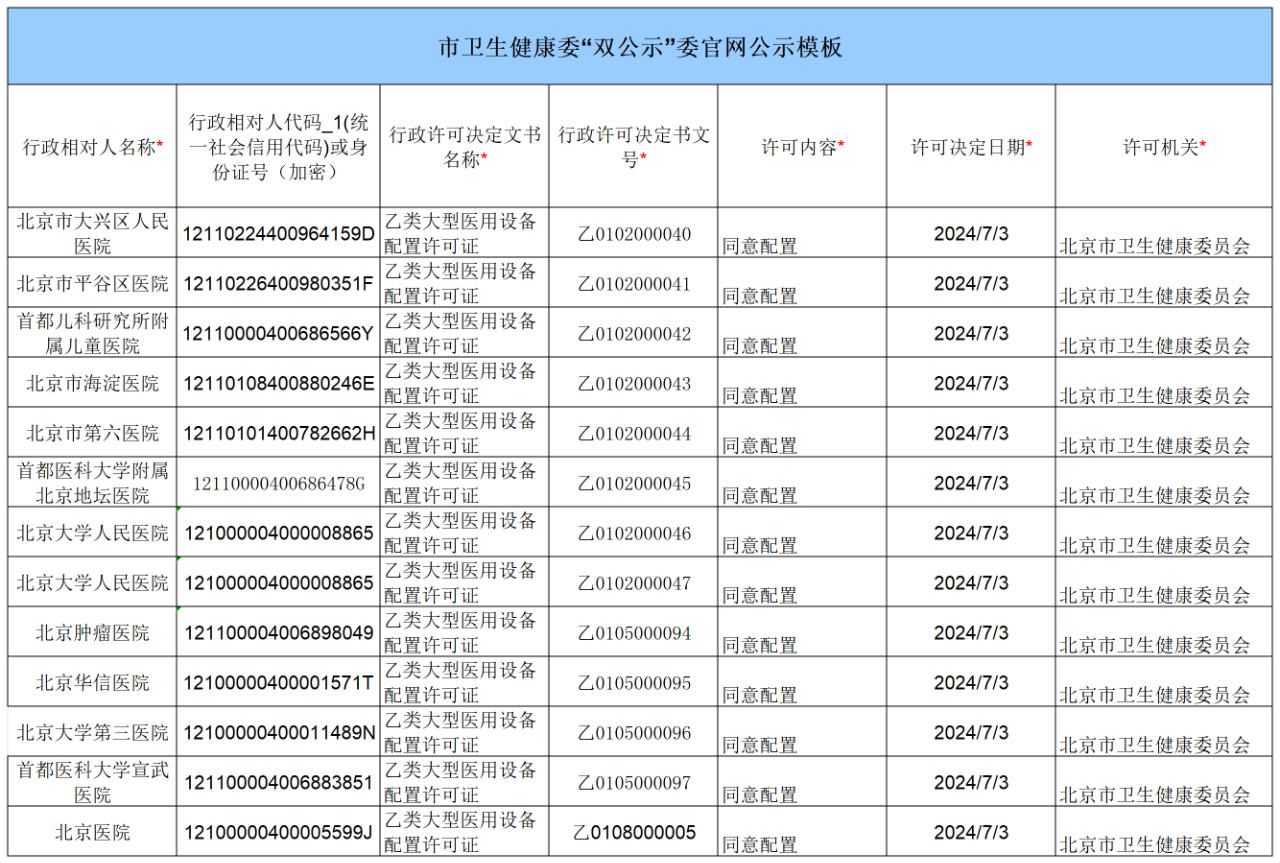Select the 北京肿瘤医院 cell
The image size is (1280, 863).
[92, 633]
